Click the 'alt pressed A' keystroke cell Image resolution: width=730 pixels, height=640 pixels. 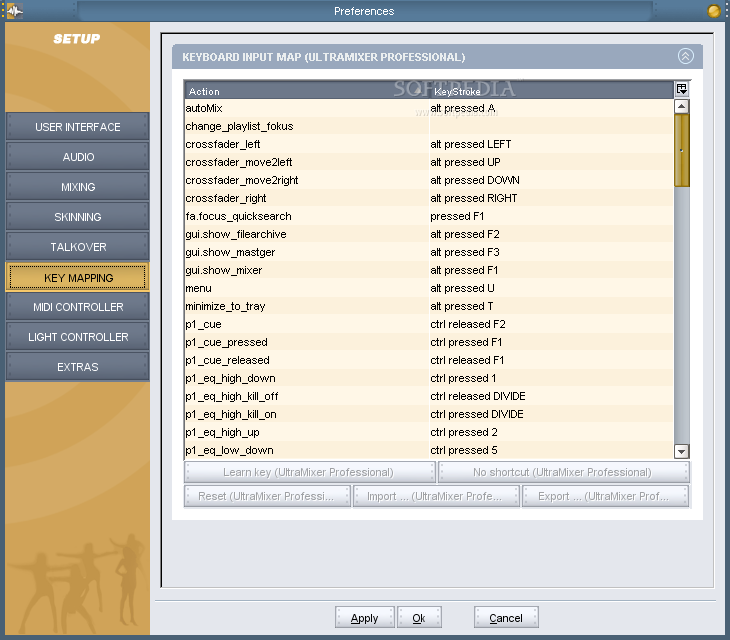pyautogui.click(x=551, y=108)
